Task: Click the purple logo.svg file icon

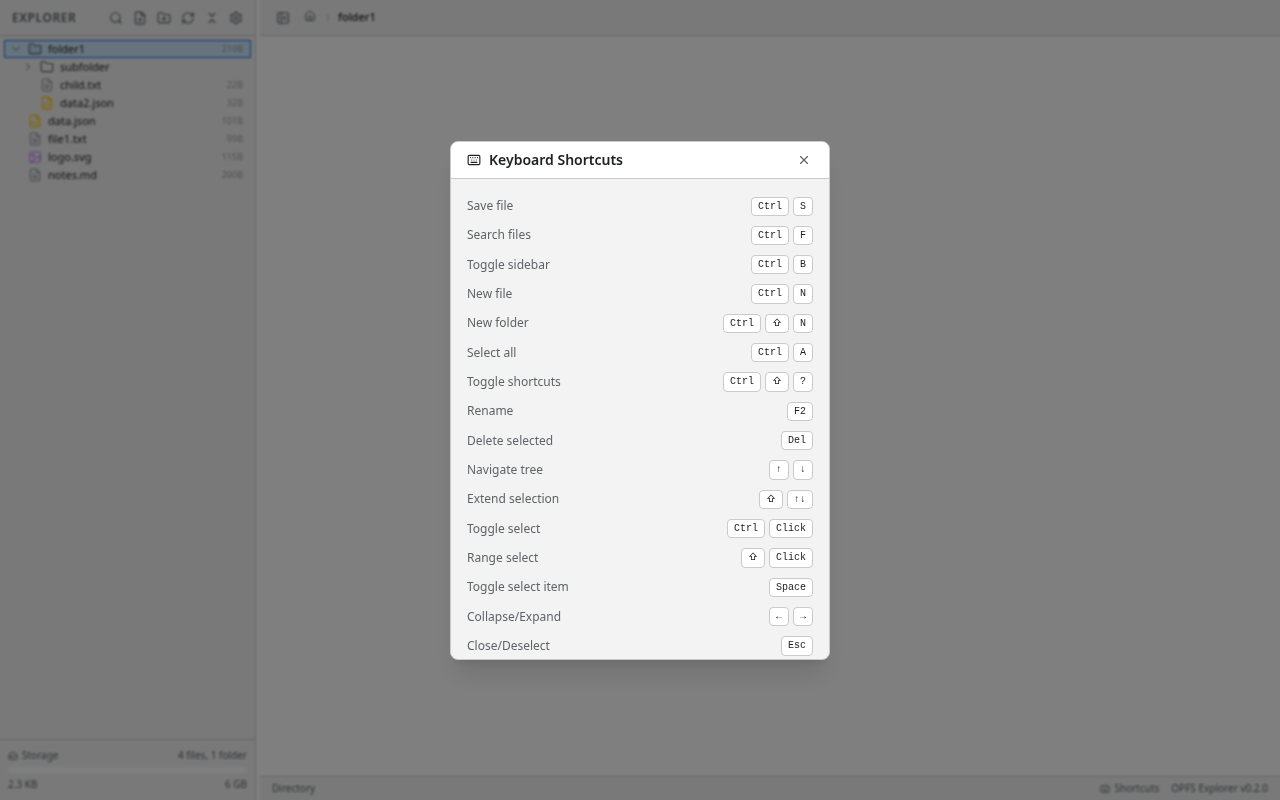Action: pyautogui.click(x=35, y=157)
